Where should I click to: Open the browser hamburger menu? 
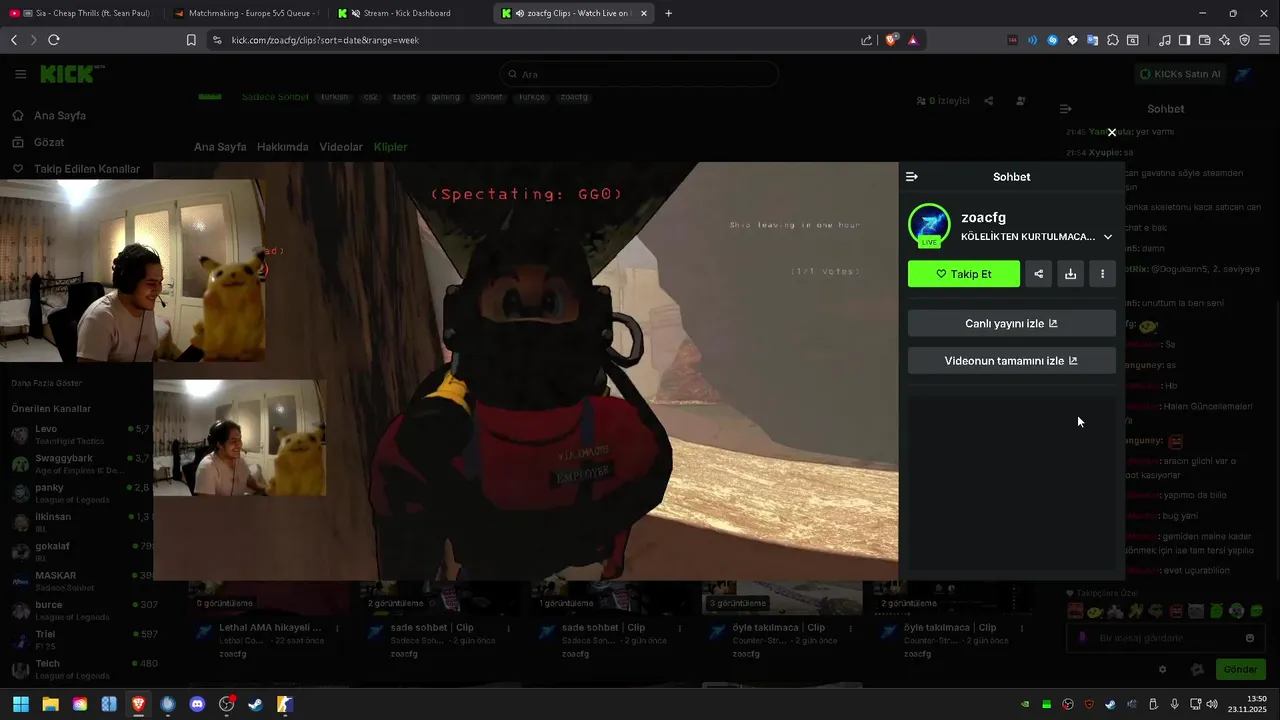pos(1265,40)
